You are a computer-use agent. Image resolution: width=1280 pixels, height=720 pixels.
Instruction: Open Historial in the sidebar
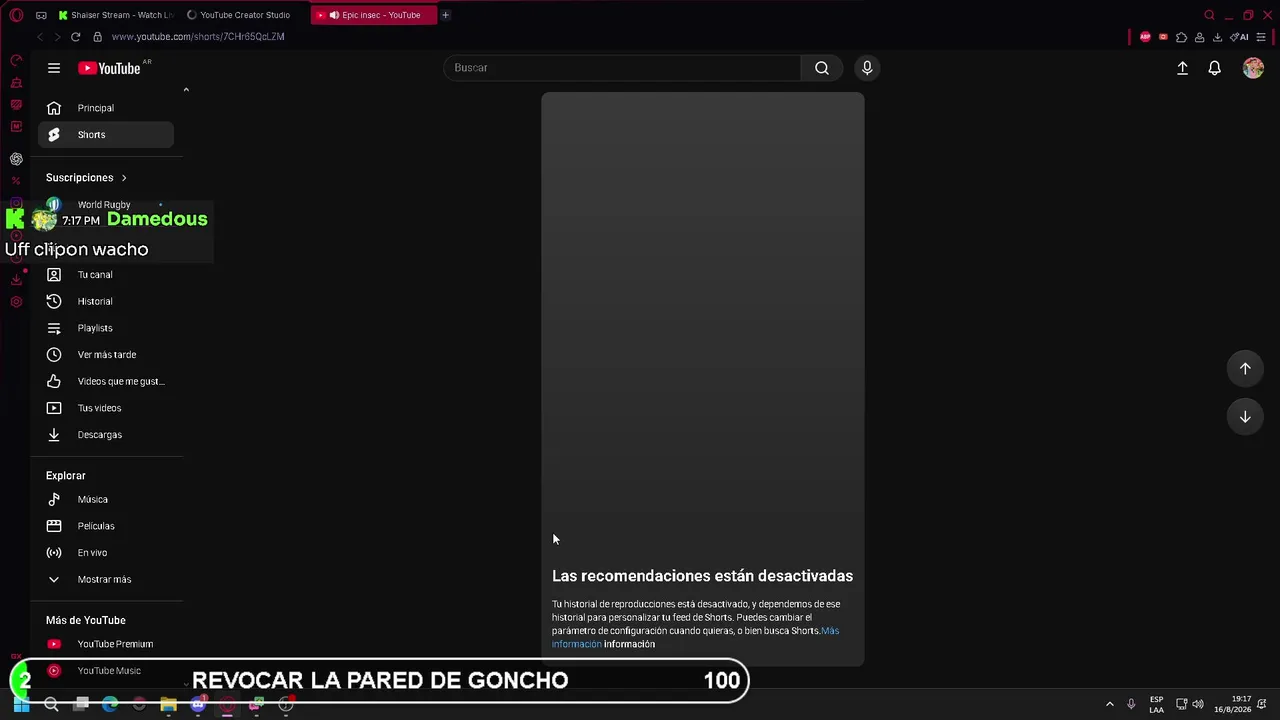point(105,302)
